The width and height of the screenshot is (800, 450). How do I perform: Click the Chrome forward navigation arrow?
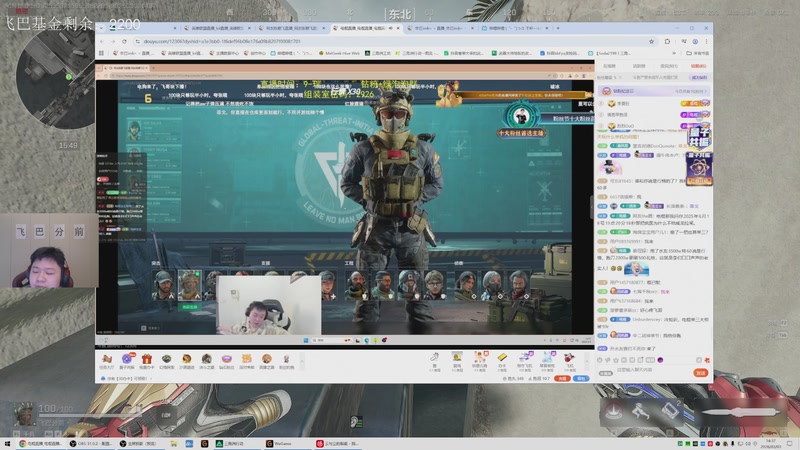click(113, 41)
